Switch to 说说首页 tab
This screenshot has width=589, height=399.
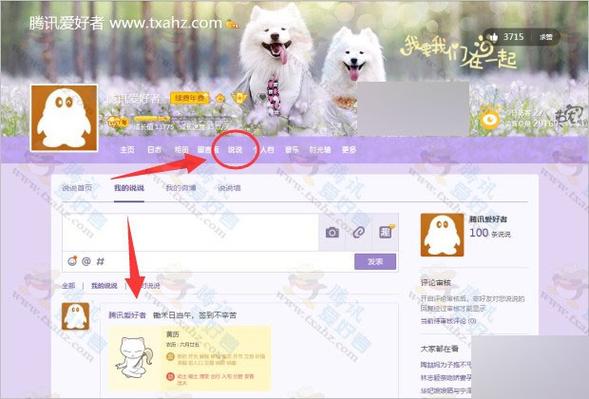77,188
